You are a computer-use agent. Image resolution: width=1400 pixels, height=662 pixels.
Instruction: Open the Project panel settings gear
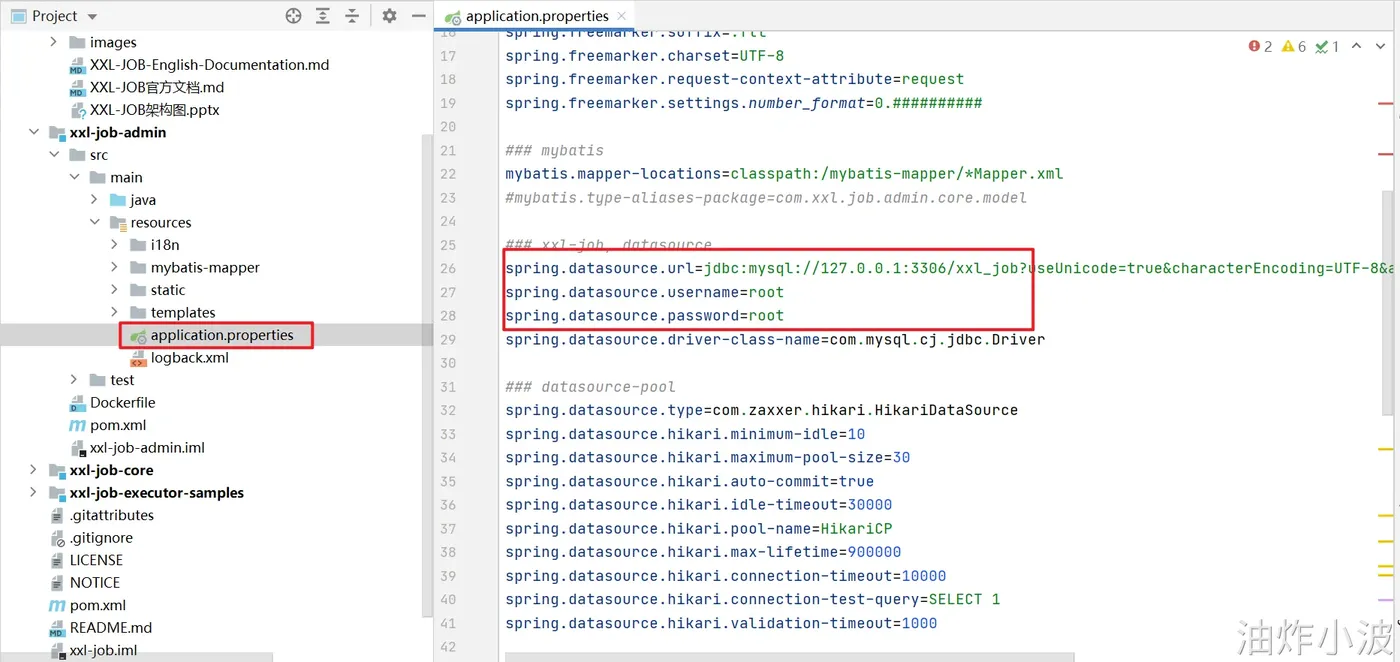tap(389, 16)
